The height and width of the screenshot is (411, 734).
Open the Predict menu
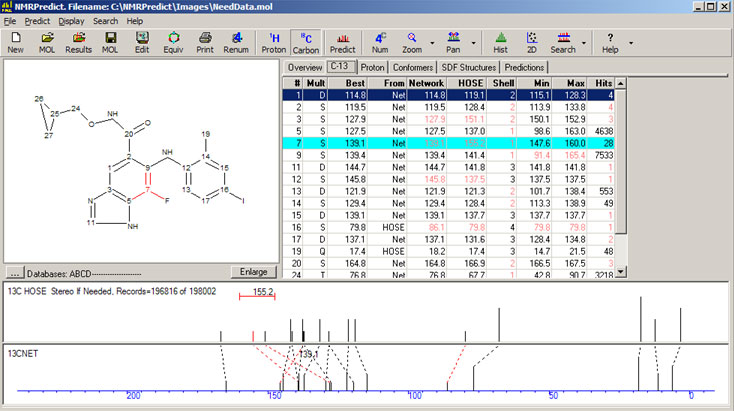(x=37, y=20)
